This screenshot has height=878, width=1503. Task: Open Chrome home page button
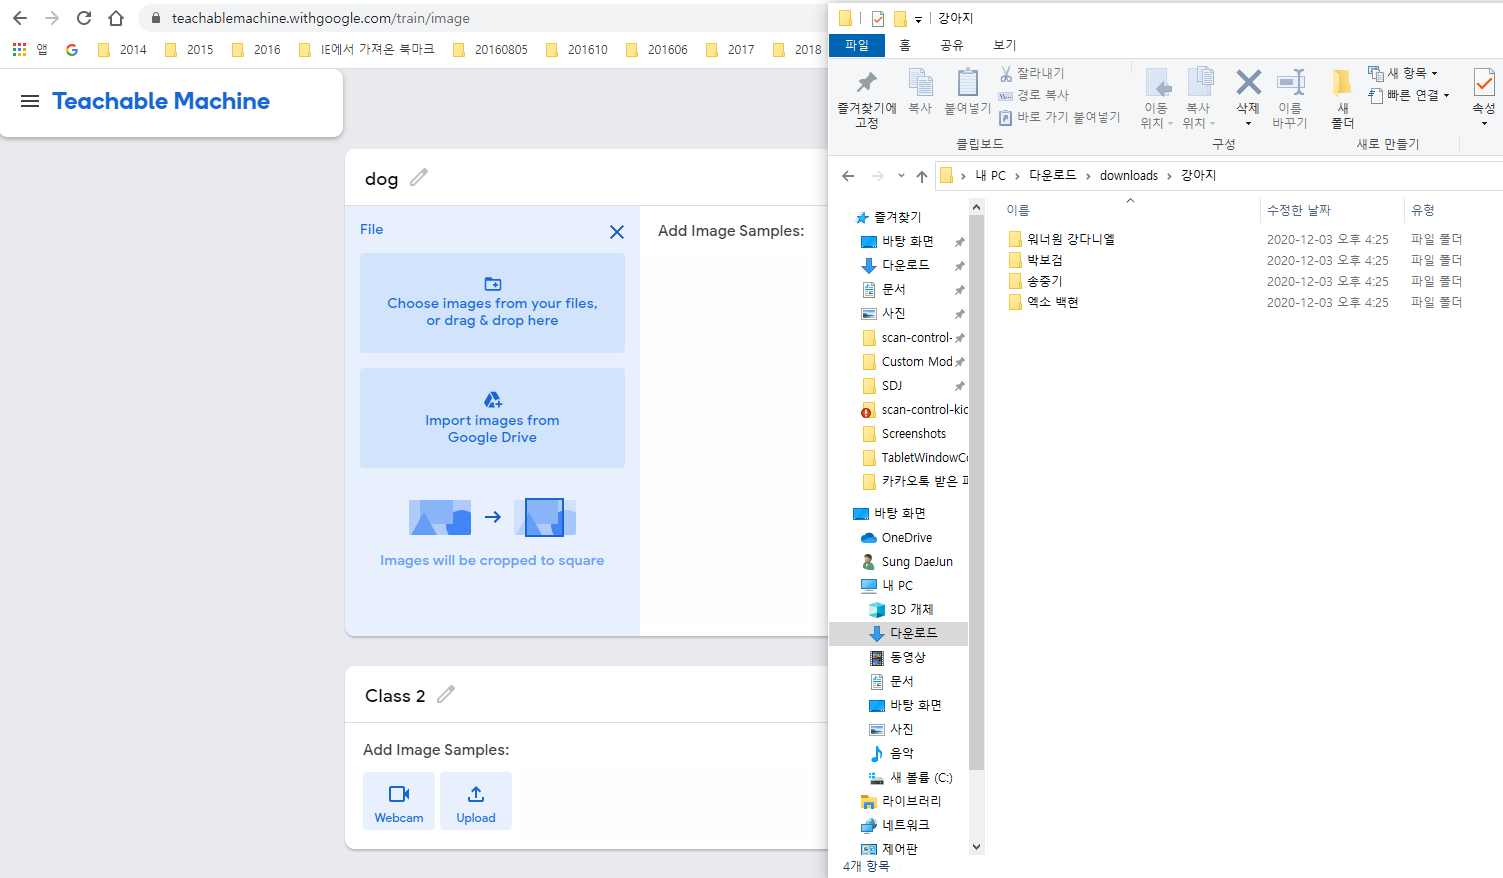click(x=116, y=18)
